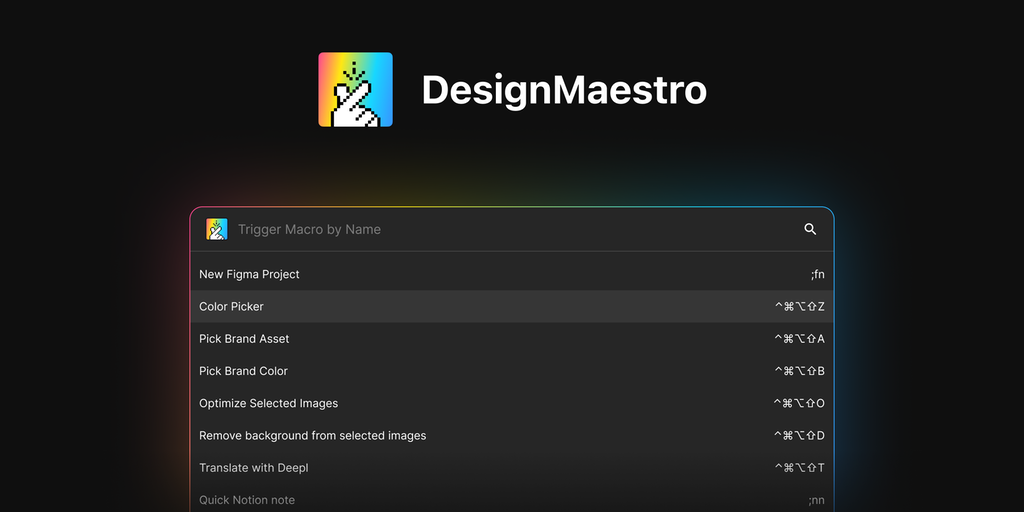Select Translate with Deepl macro
This screenshot has width=1024, height=512.
(512, 468)
